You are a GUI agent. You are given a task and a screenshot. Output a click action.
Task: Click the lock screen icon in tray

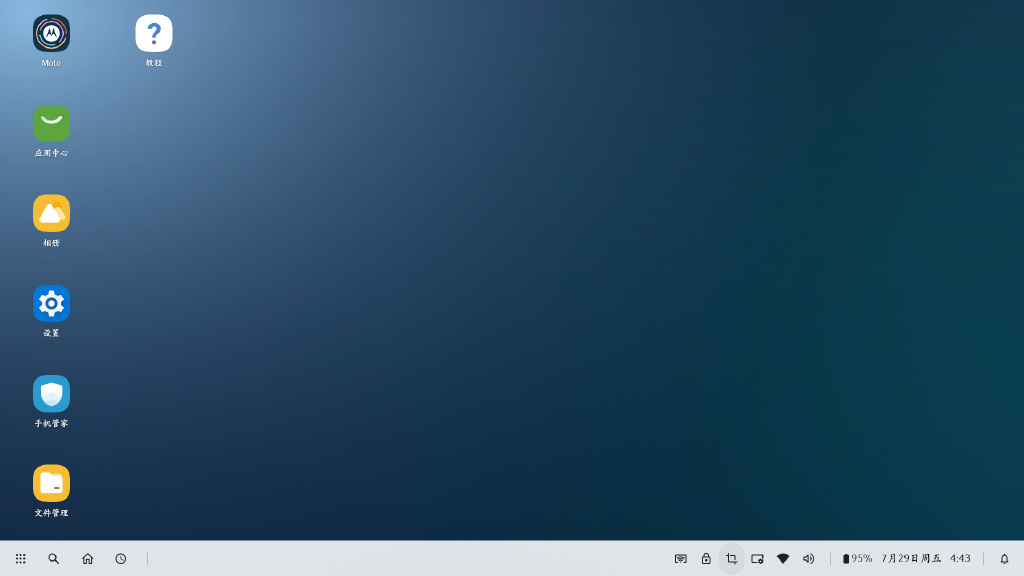[706, 559]
